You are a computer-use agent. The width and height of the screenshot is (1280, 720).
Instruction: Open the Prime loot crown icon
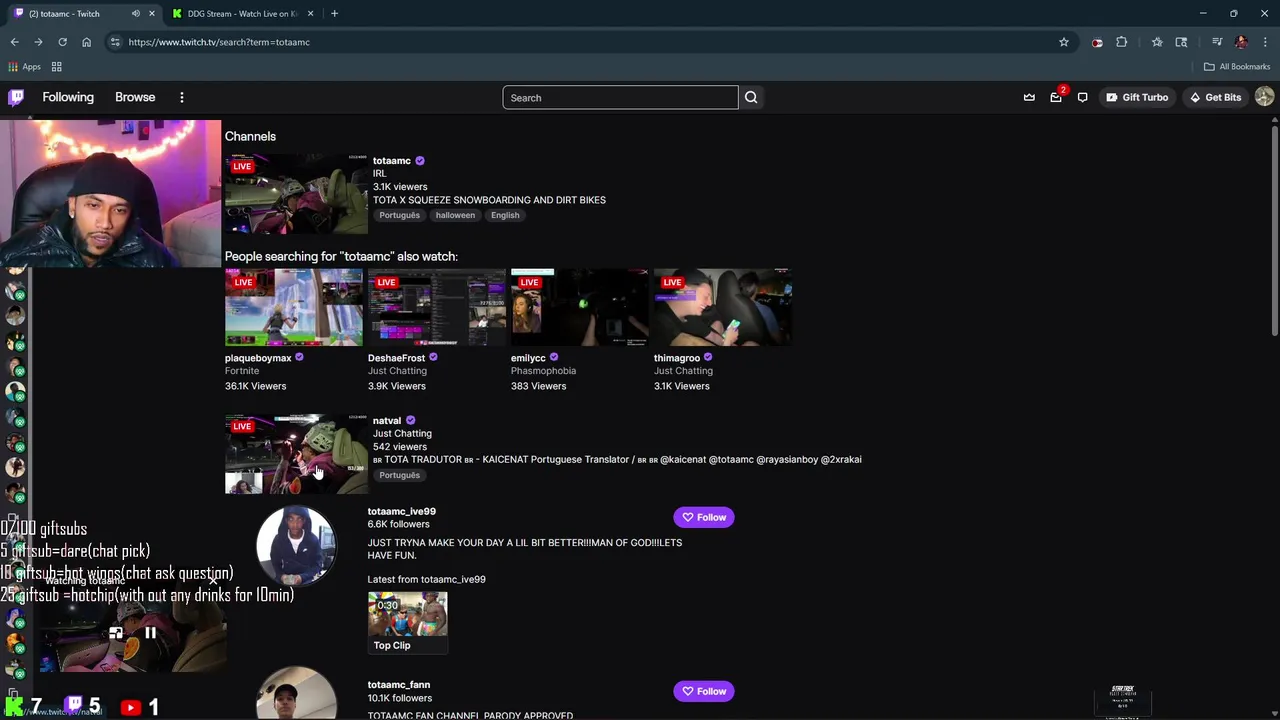coord(1029,97)
